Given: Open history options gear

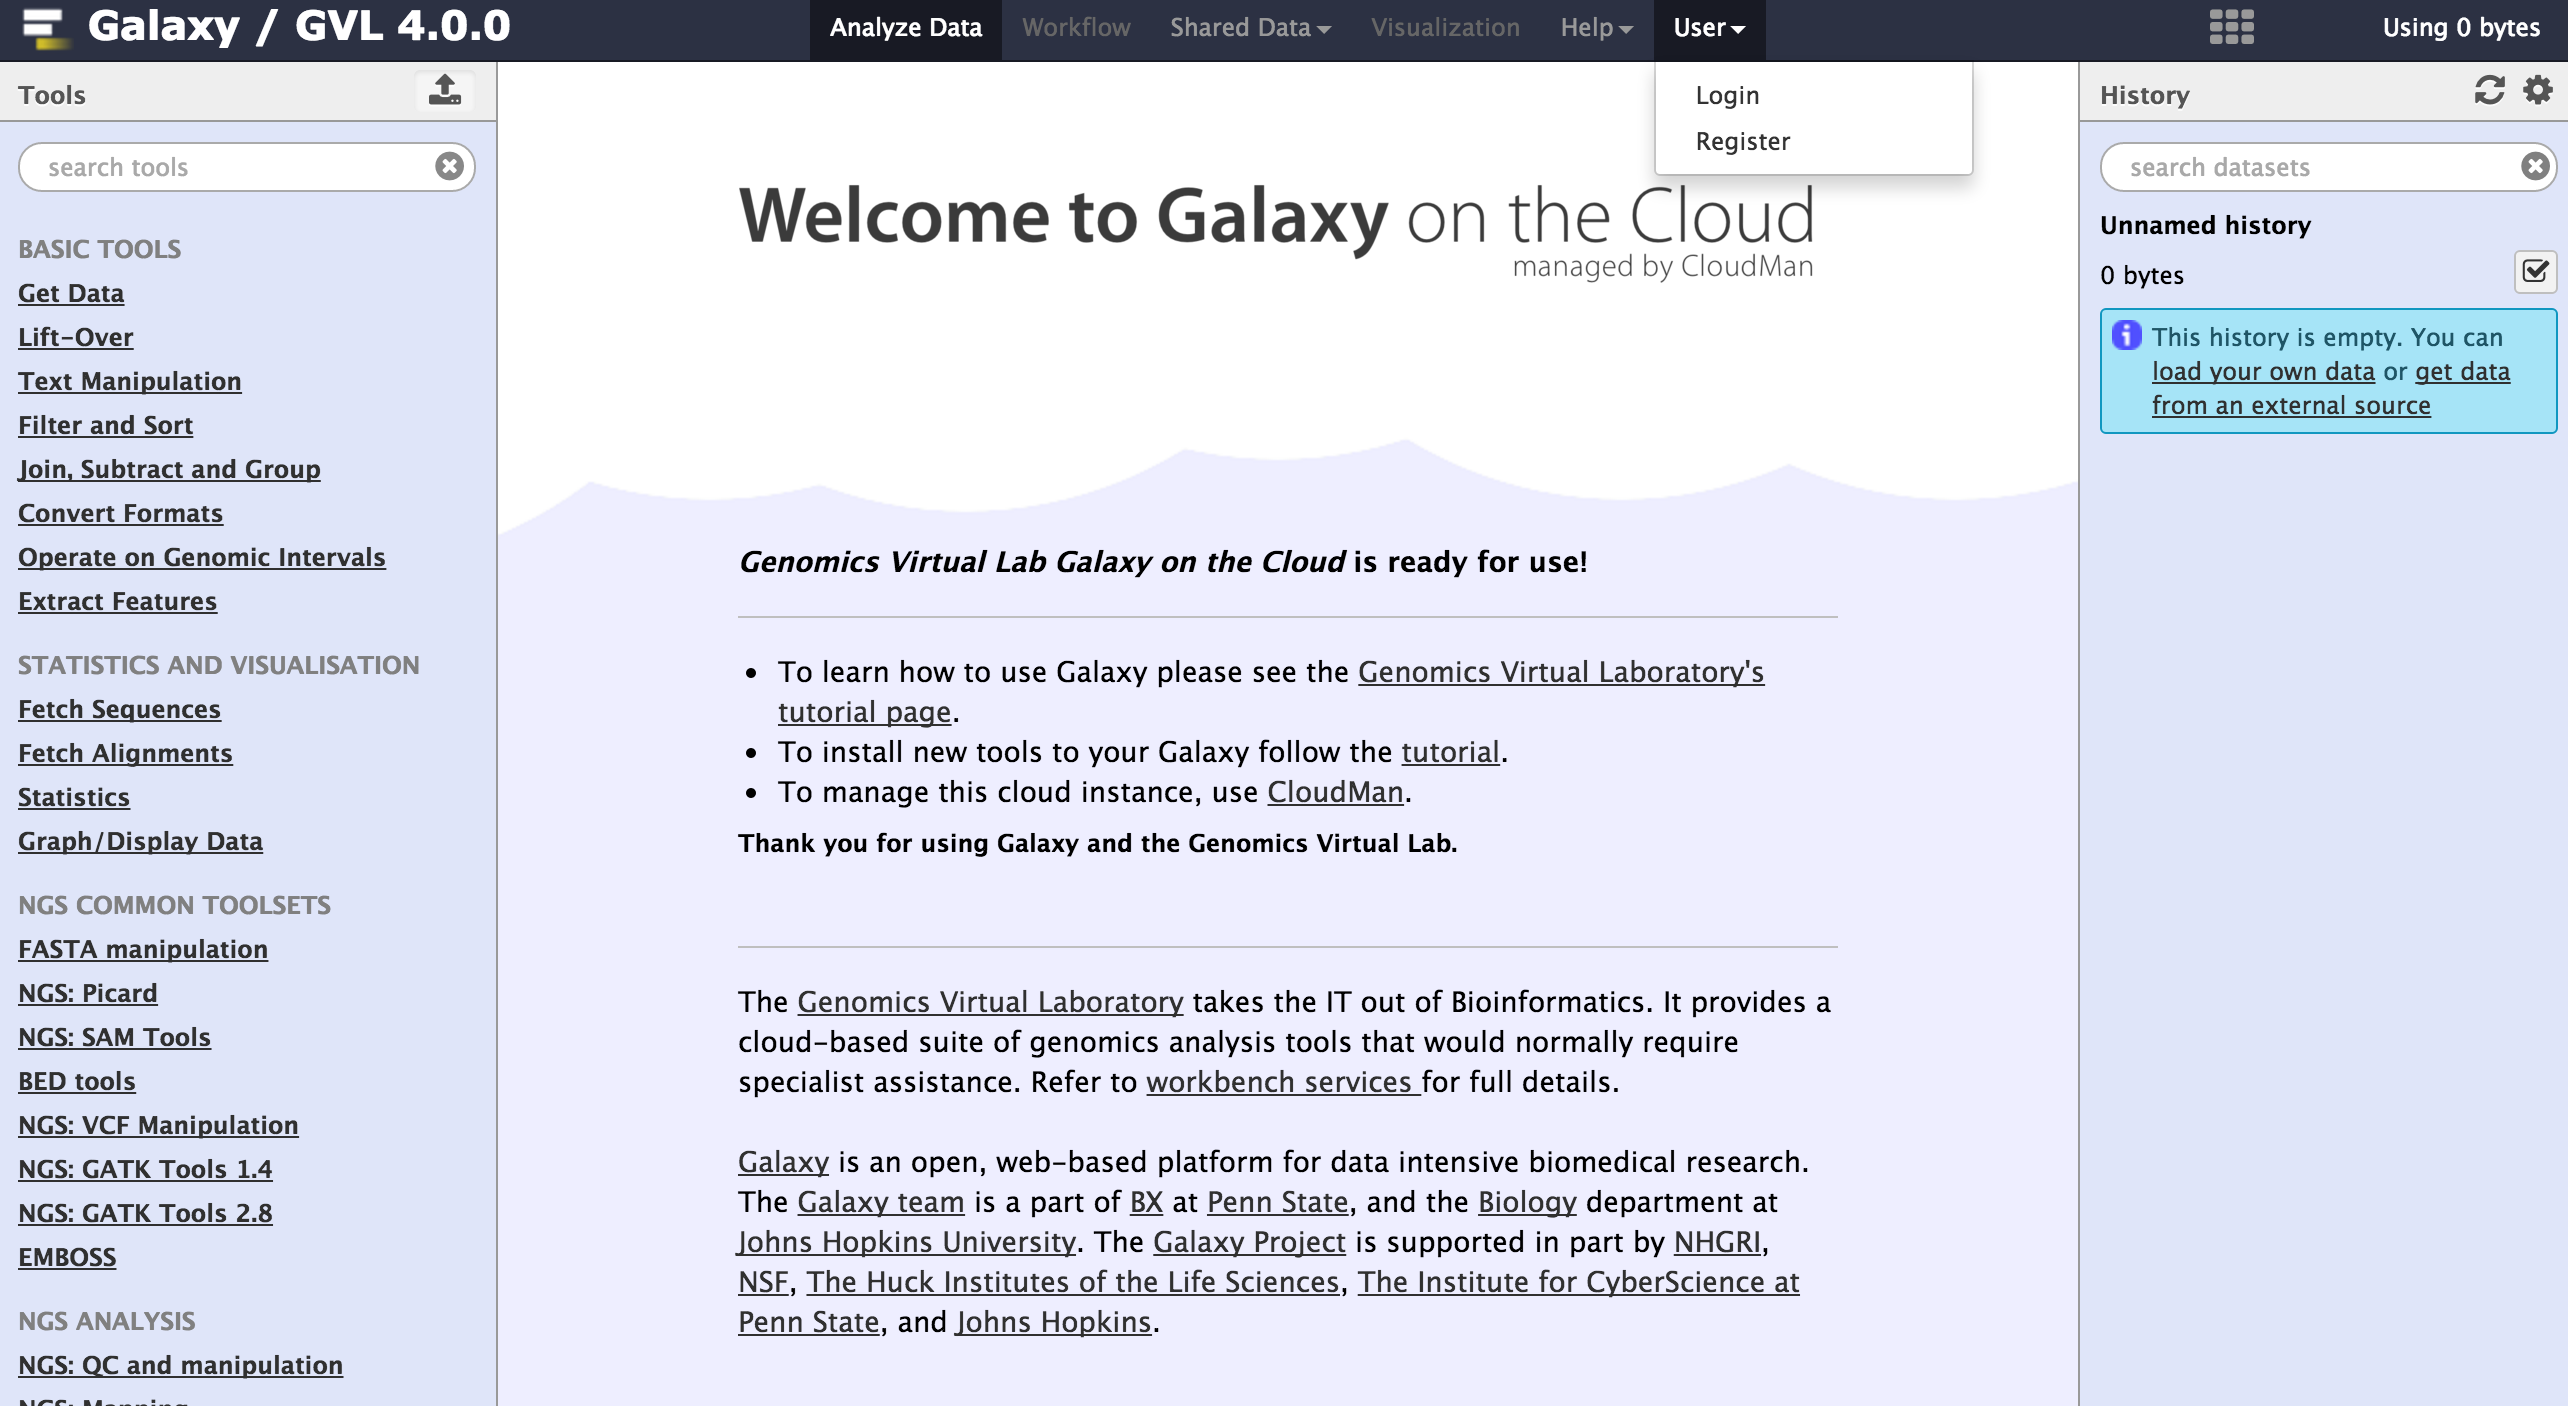Looking at the screenshot, I should [2538, 91].
